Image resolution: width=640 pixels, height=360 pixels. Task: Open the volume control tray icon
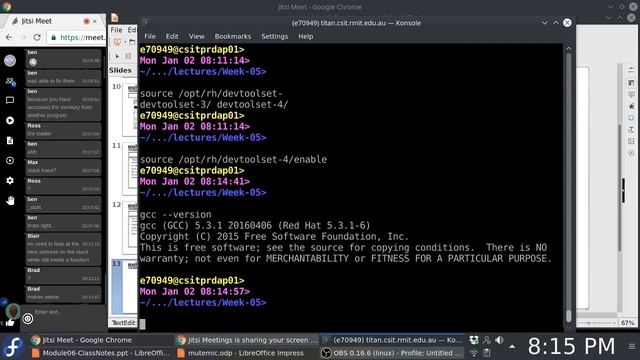click(x=499, y=340)
